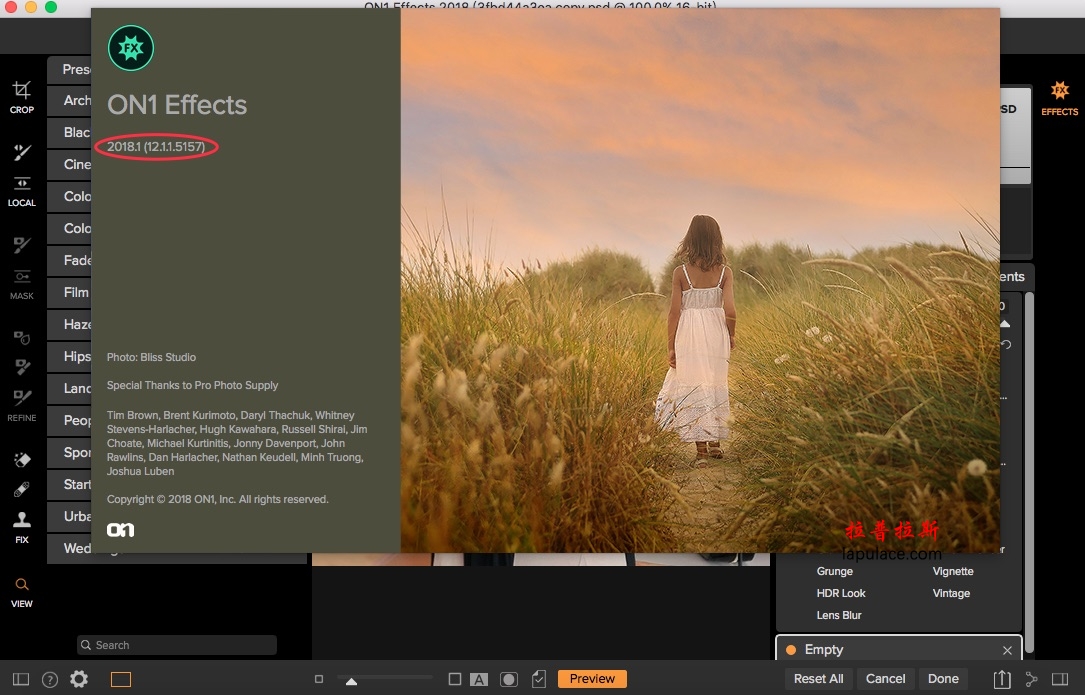Expand the Urban preset category
The image size is (1085, 695).
pyautogui.click(x=69, y=516)
